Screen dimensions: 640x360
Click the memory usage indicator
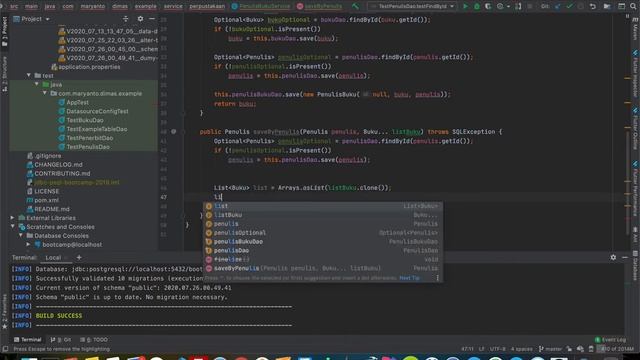click(x=616, y=349)
